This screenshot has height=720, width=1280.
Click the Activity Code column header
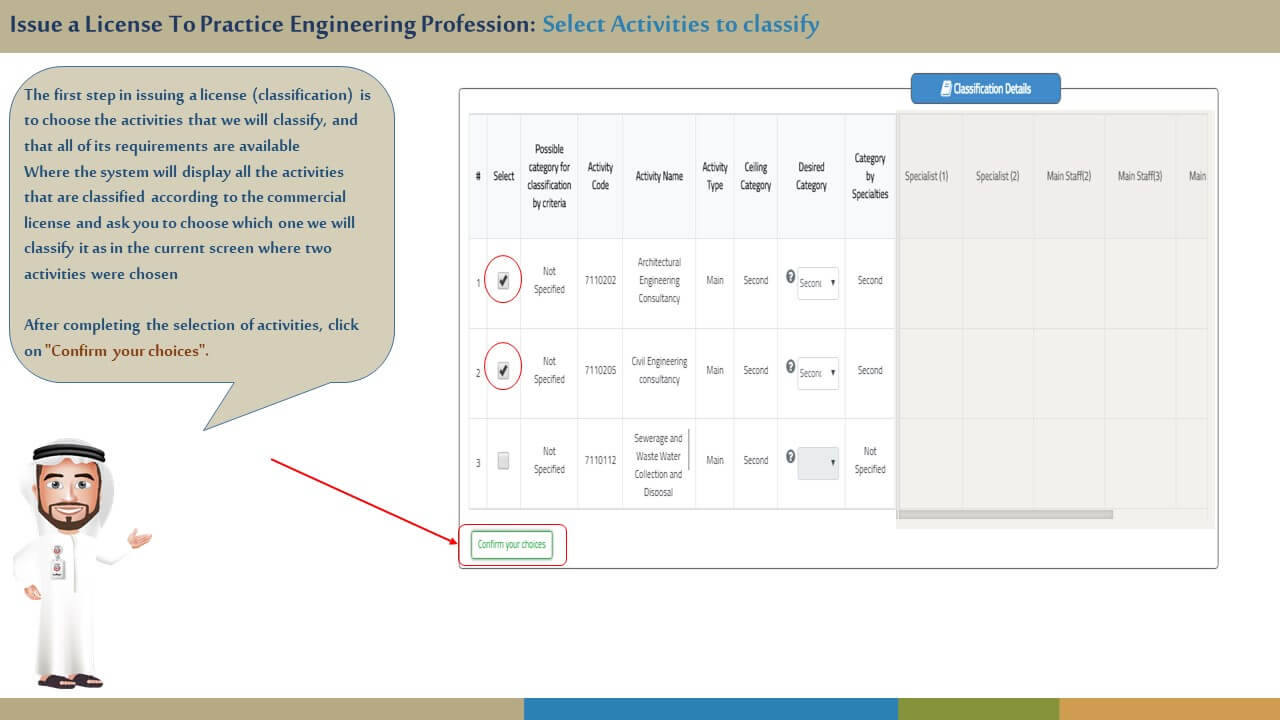(600, 176)
